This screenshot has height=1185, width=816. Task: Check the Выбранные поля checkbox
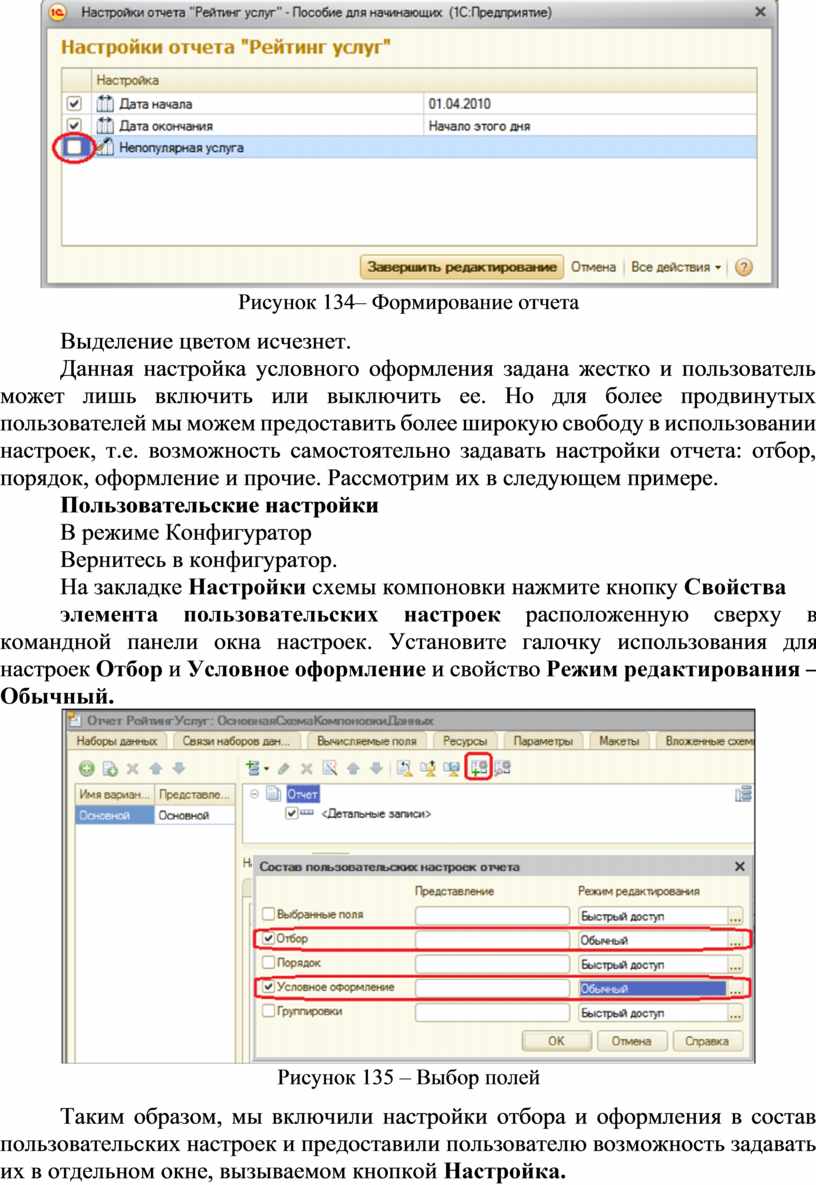click(x=268, y=914)
